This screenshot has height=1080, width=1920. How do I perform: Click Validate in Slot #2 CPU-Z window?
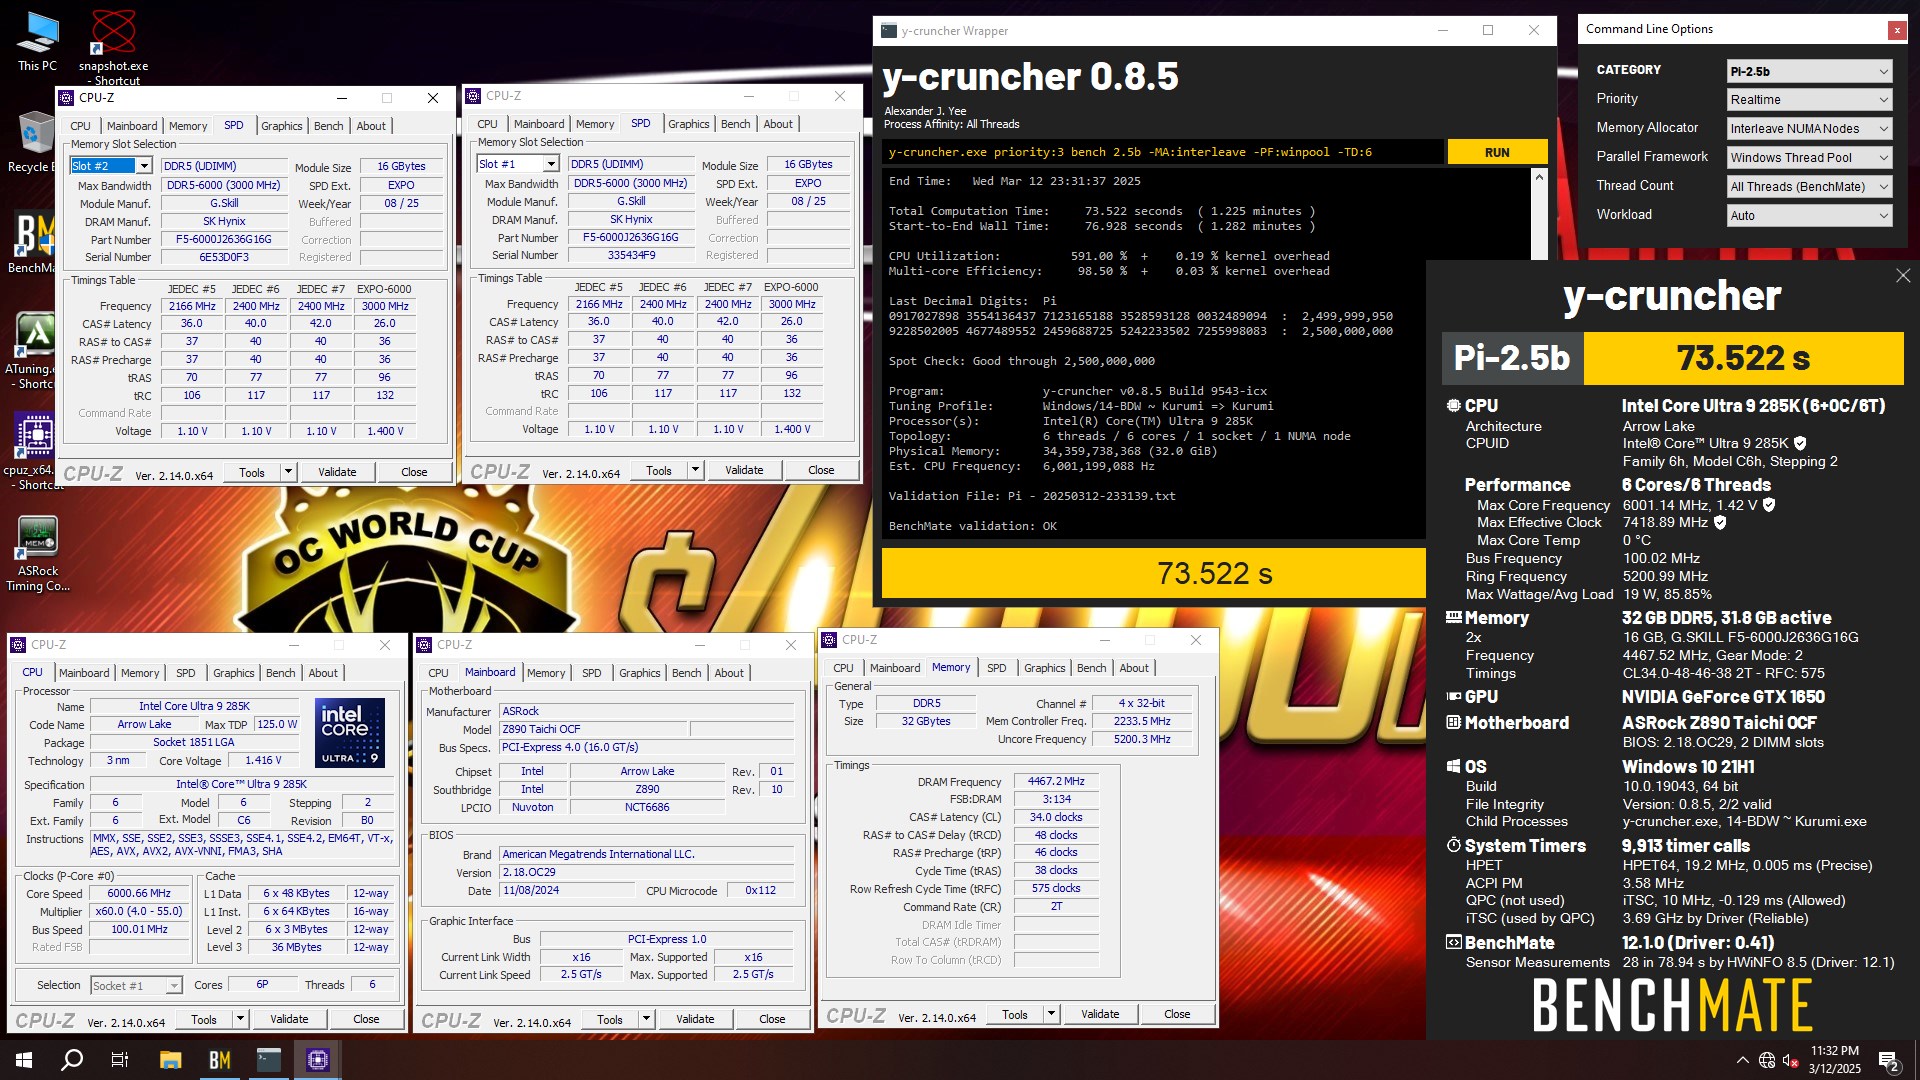337,472
